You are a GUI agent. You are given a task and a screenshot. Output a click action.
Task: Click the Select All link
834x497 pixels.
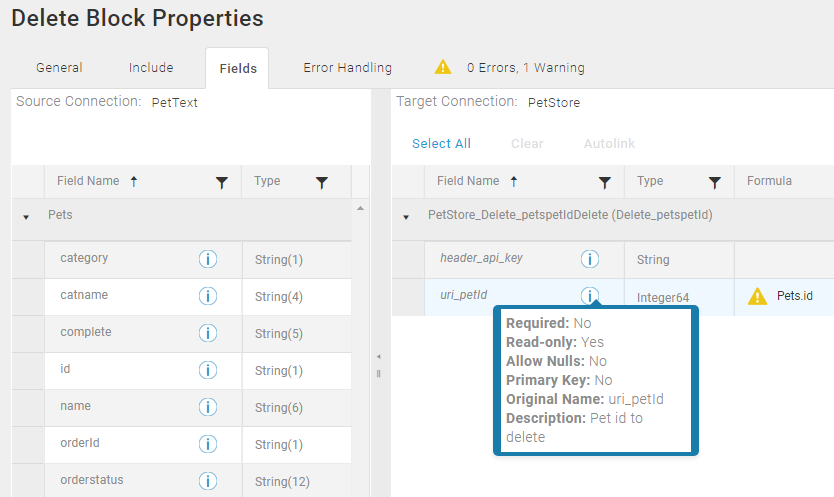tap(441, 144)
